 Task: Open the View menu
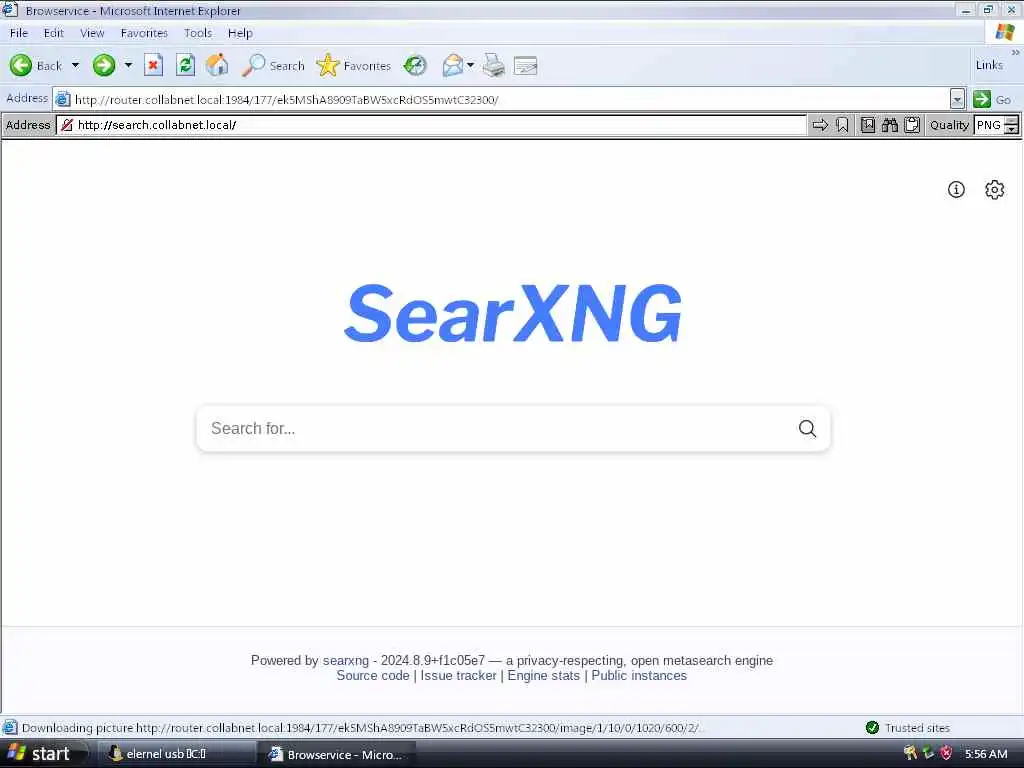pos(92,33)
